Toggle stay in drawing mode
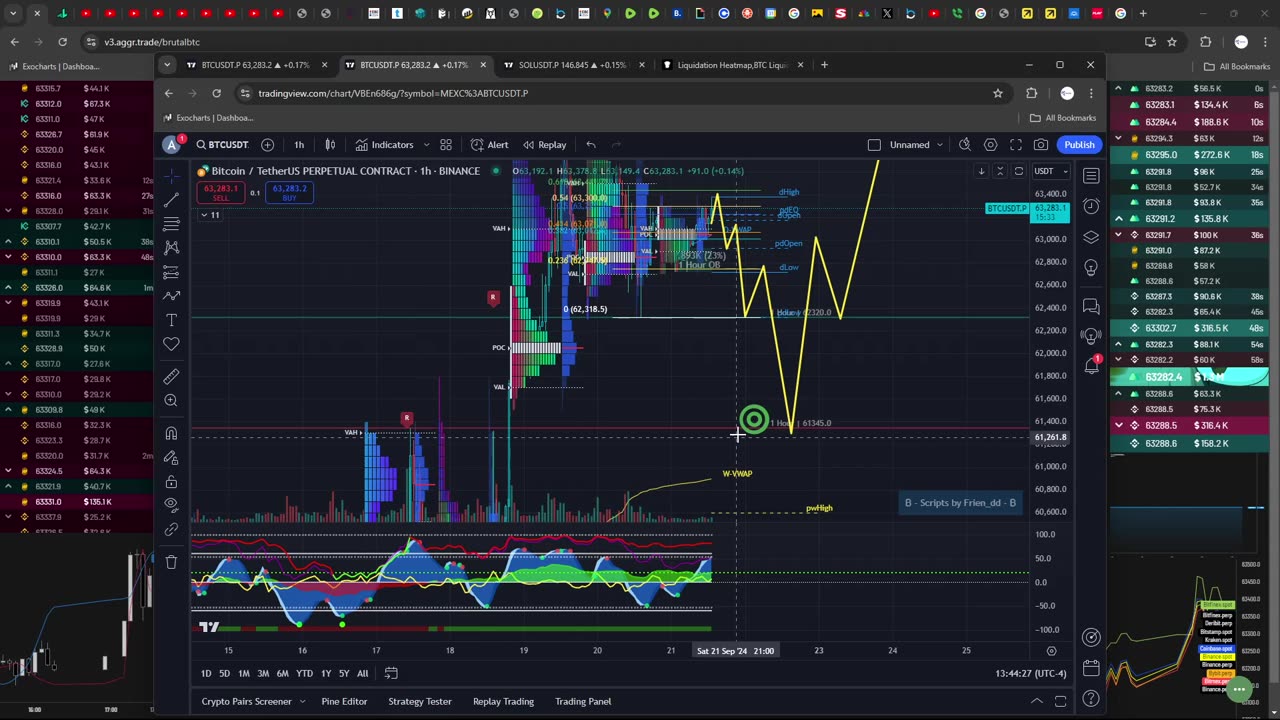 [171, 457]
